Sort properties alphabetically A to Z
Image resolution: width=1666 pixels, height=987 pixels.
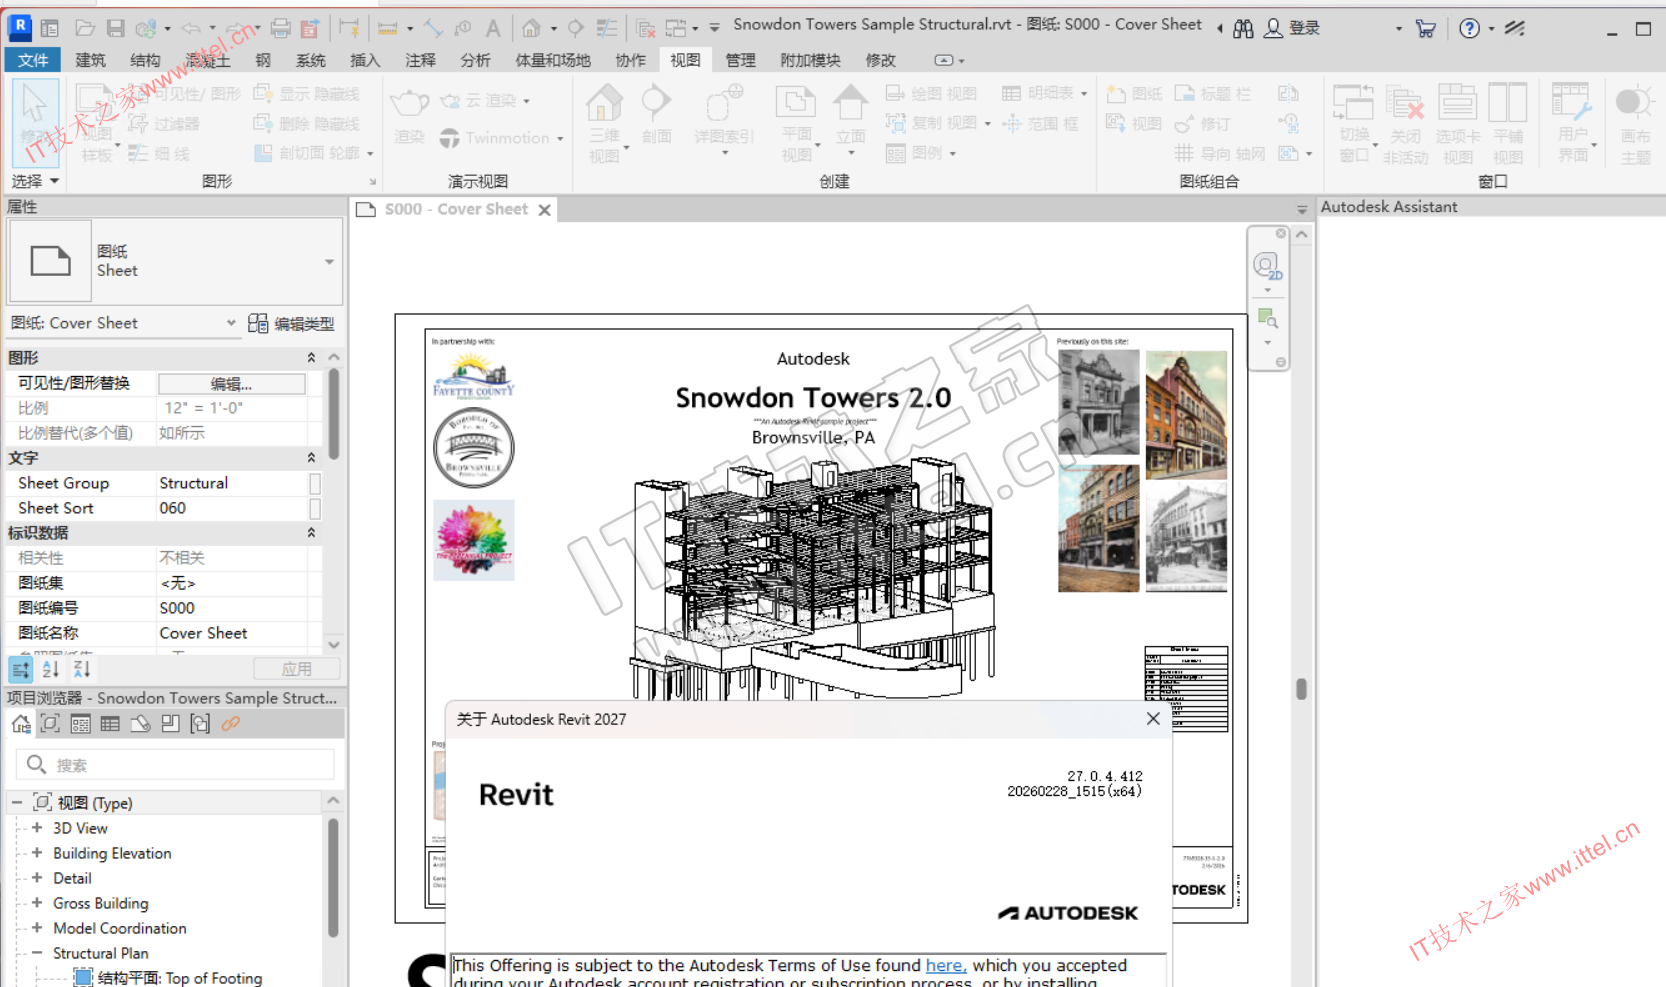(x=51, y=669)
